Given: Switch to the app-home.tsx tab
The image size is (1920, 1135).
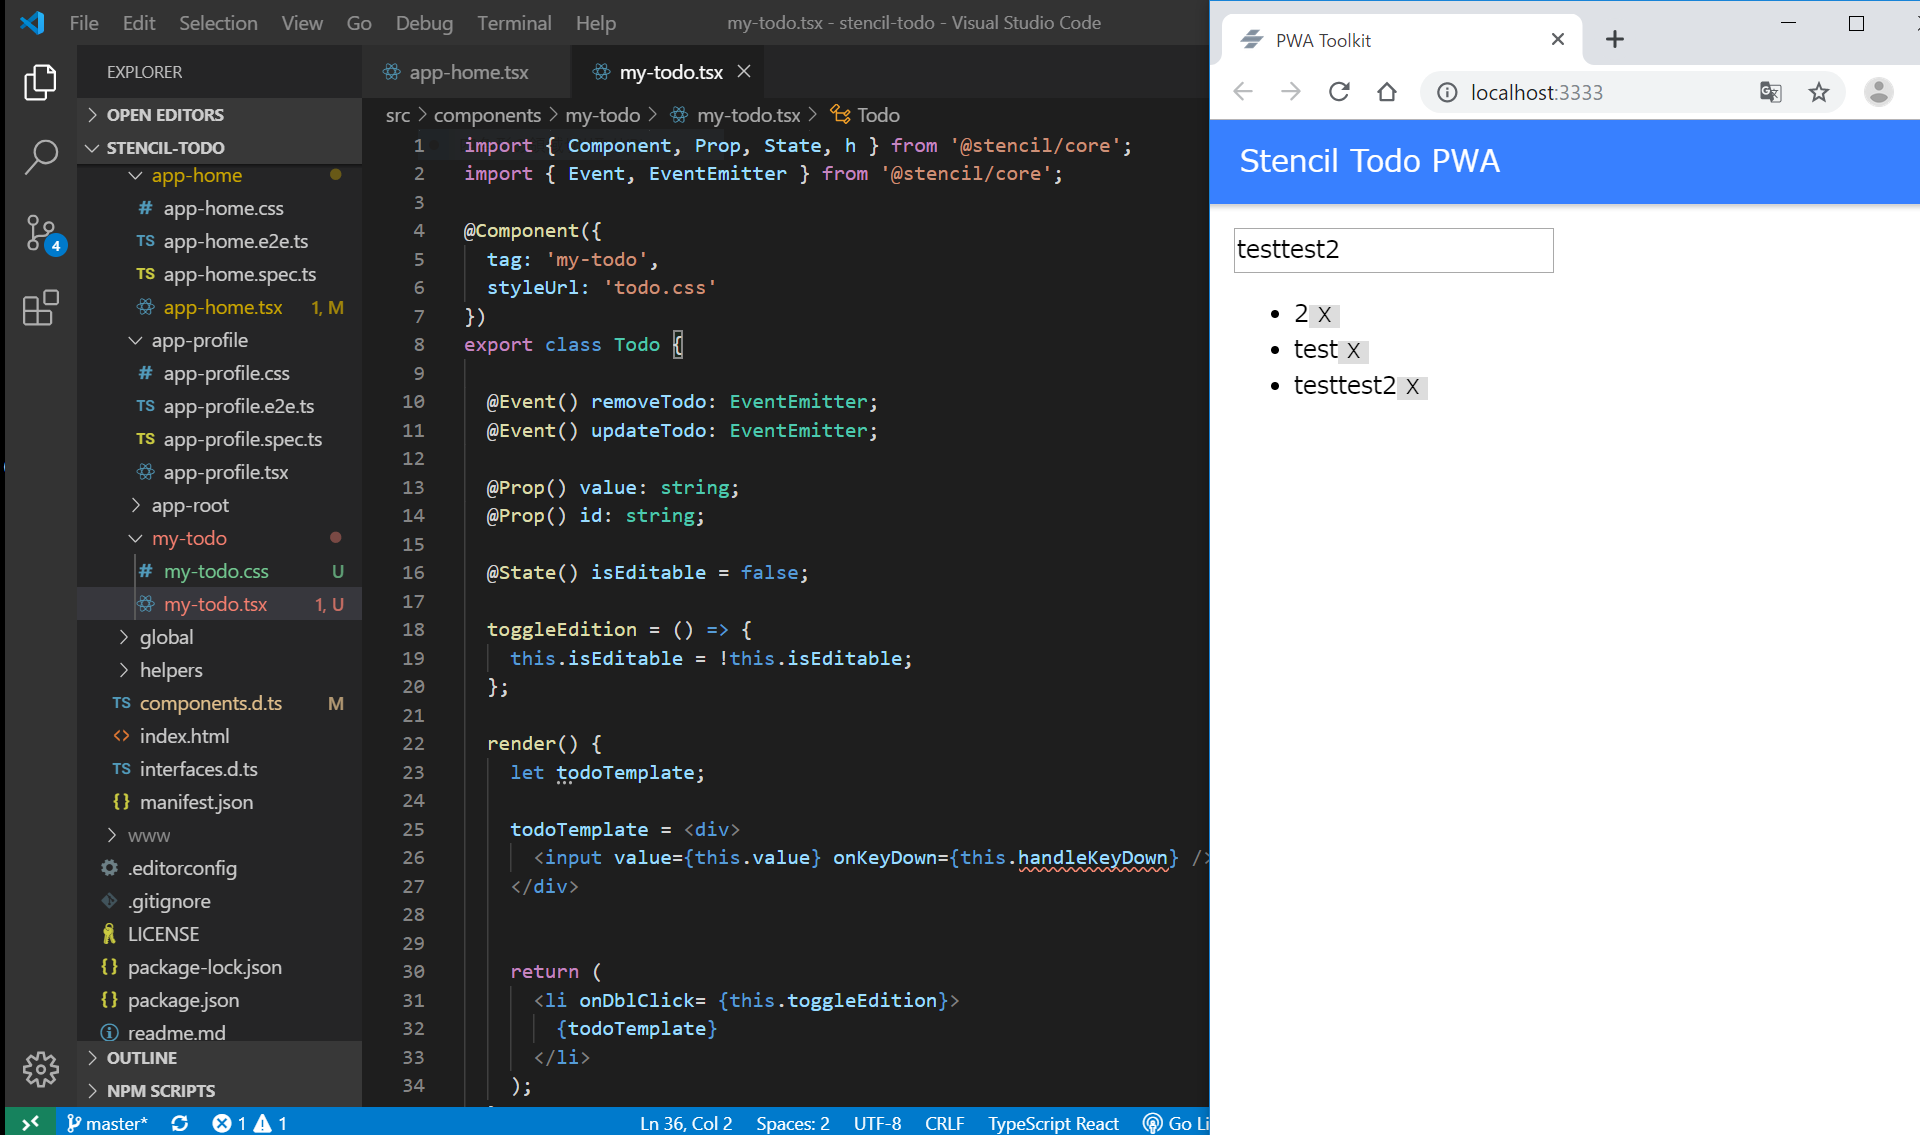Looking at the screenshot, I should 468,72.
